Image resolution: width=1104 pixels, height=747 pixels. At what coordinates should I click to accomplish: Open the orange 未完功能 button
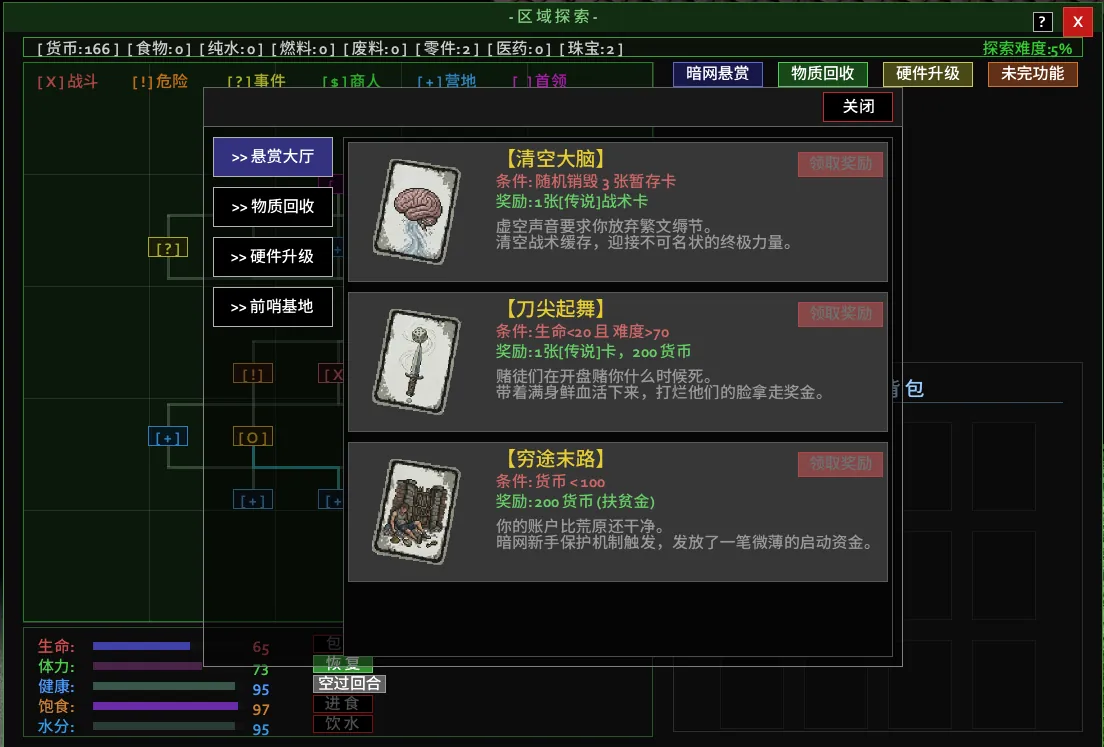tap(1032, 74)
